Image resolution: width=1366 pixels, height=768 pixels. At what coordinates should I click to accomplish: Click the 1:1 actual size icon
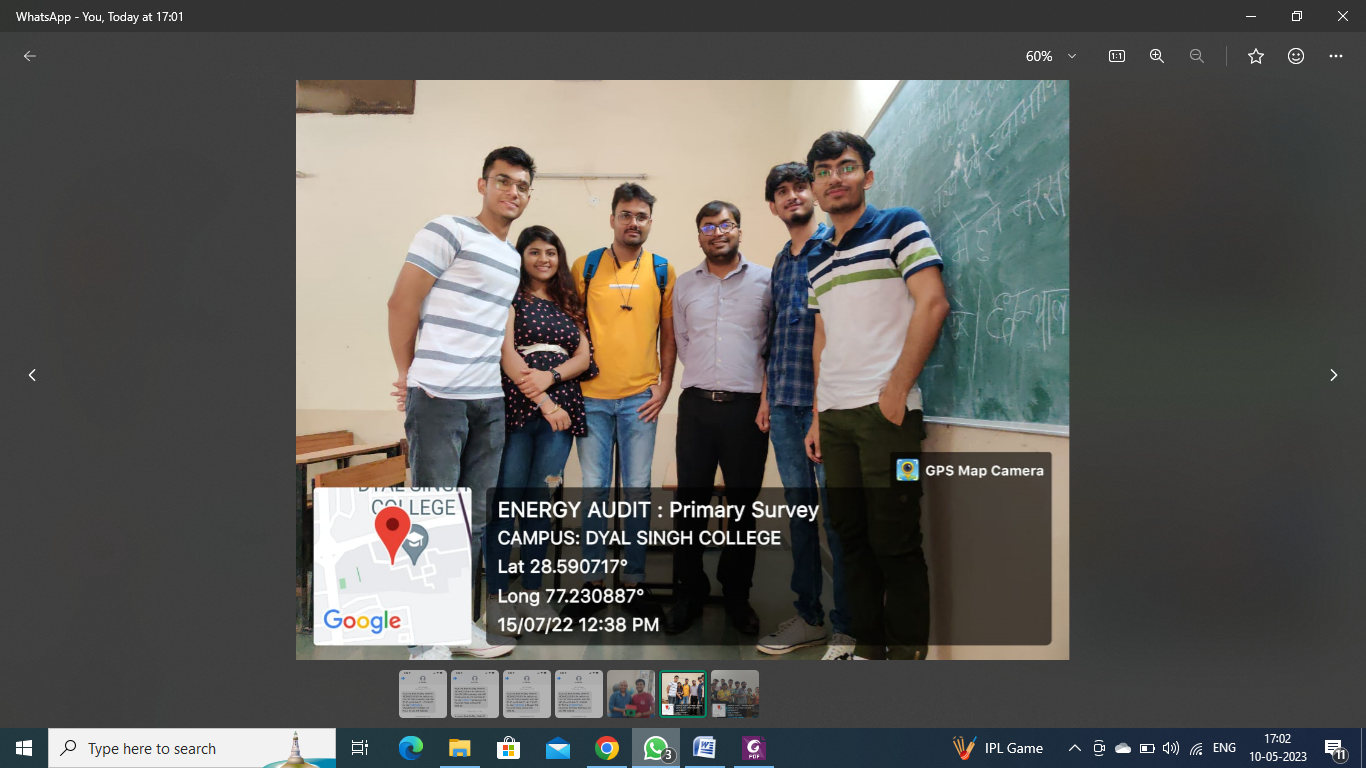click(x=1117, y=56)
